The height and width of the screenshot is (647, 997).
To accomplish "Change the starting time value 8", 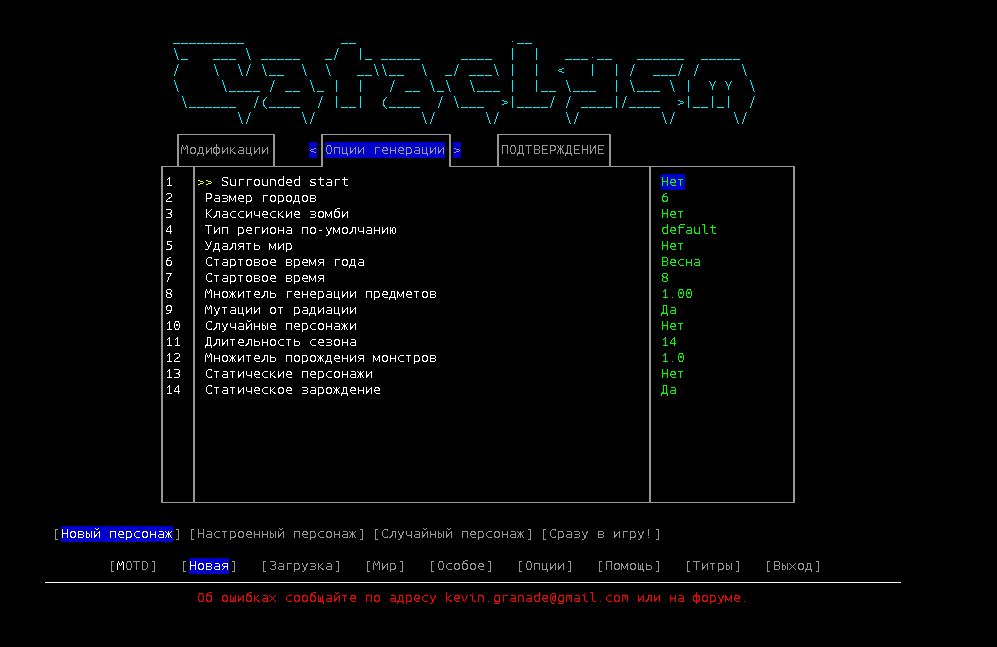I will pos(665,278).
